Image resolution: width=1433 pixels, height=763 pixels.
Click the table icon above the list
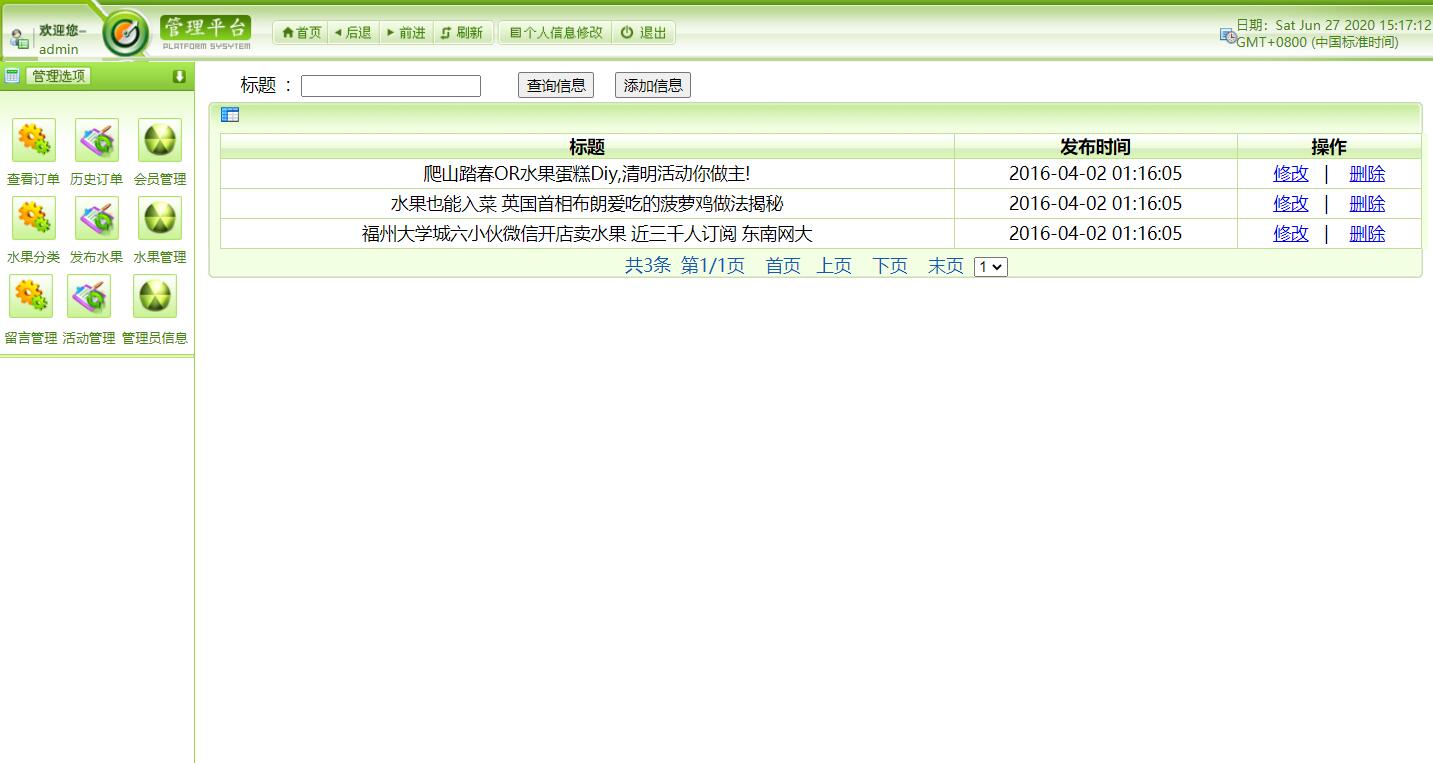(230, 114)
